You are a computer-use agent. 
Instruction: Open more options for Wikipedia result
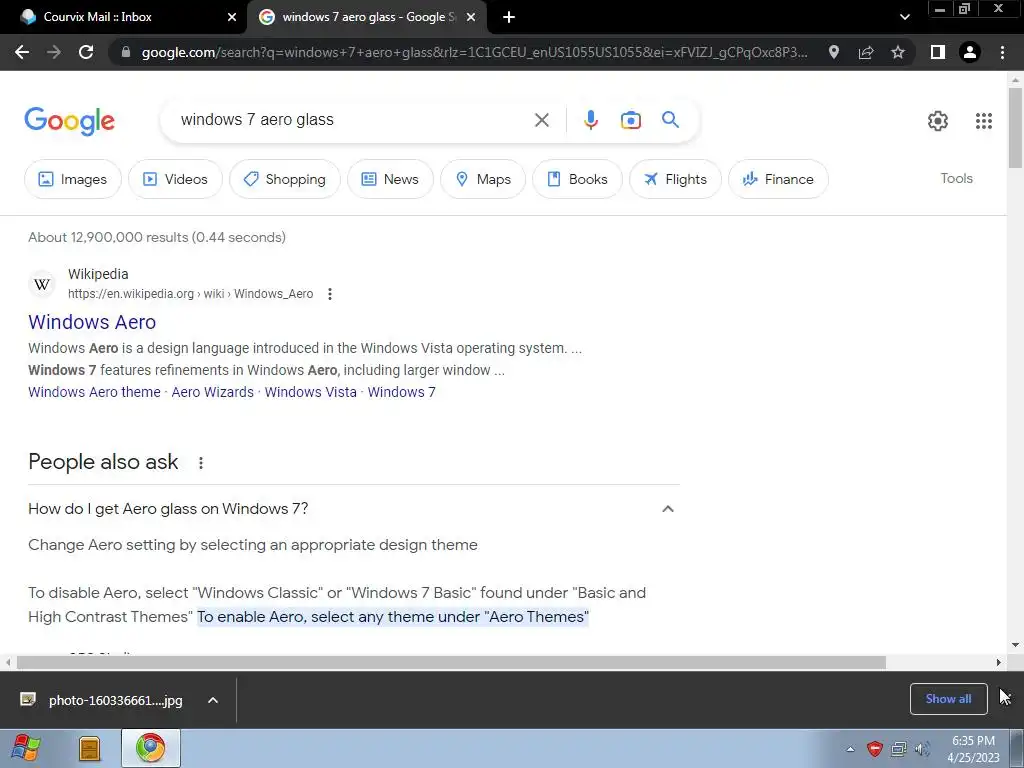[330, 294]
